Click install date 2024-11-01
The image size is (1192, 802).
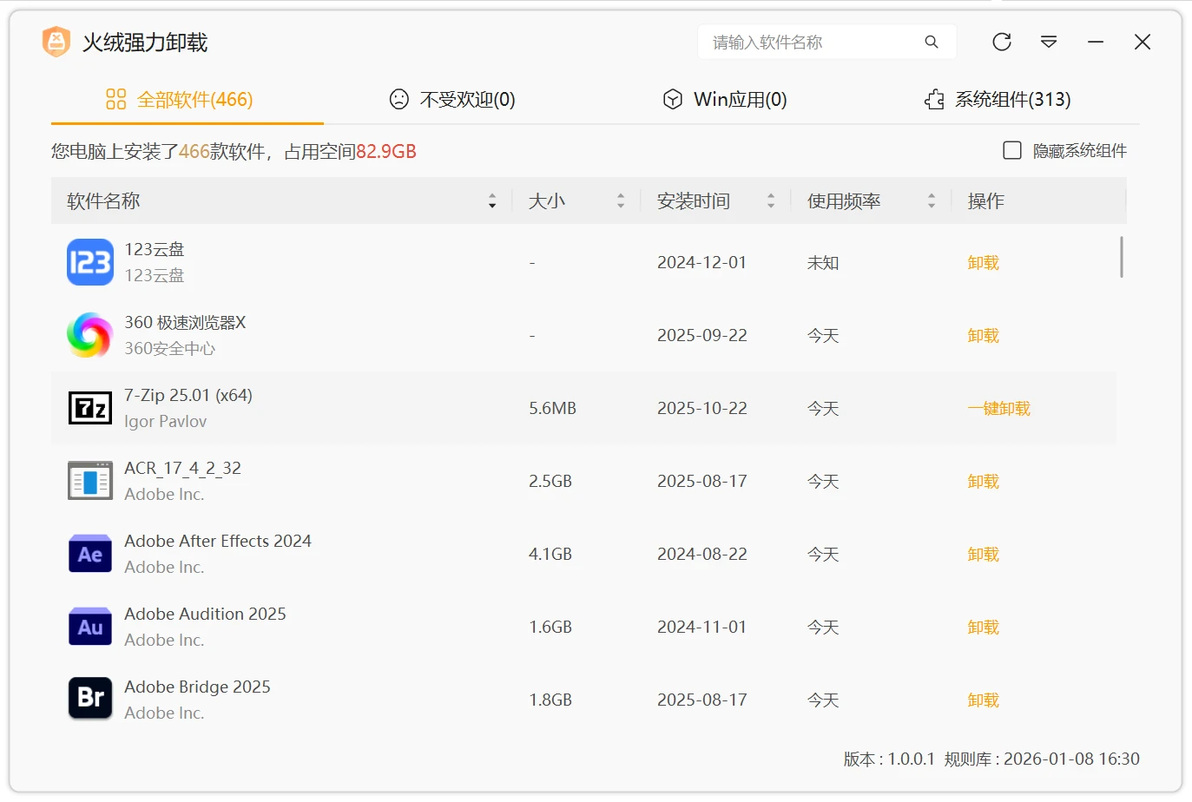702,627
